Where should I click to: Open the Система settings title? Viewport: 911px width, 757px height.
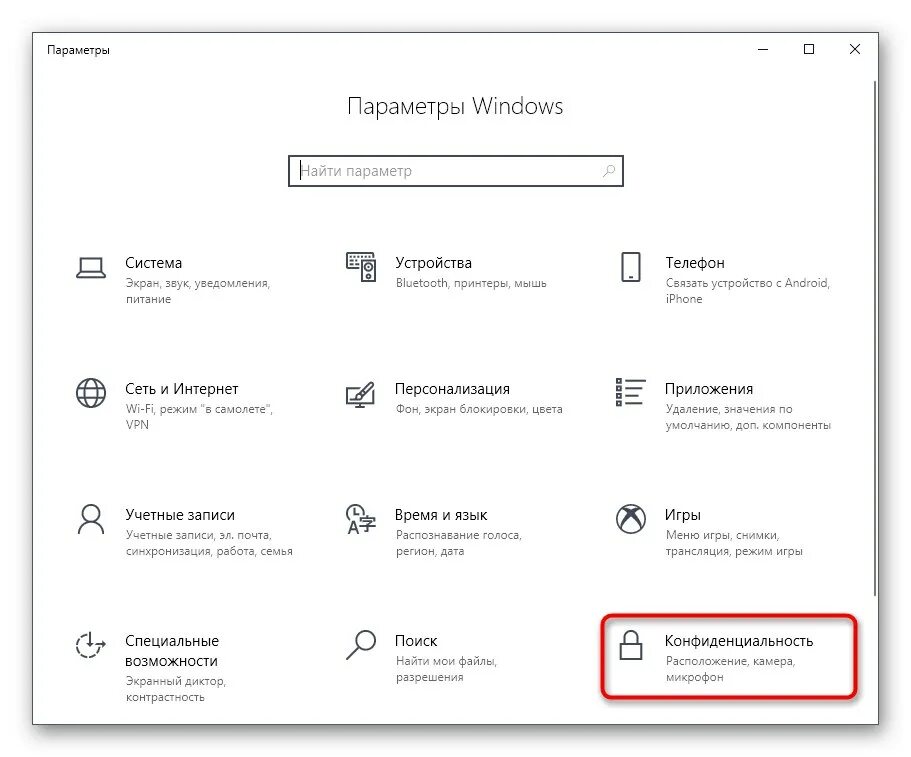click(153, 263)
